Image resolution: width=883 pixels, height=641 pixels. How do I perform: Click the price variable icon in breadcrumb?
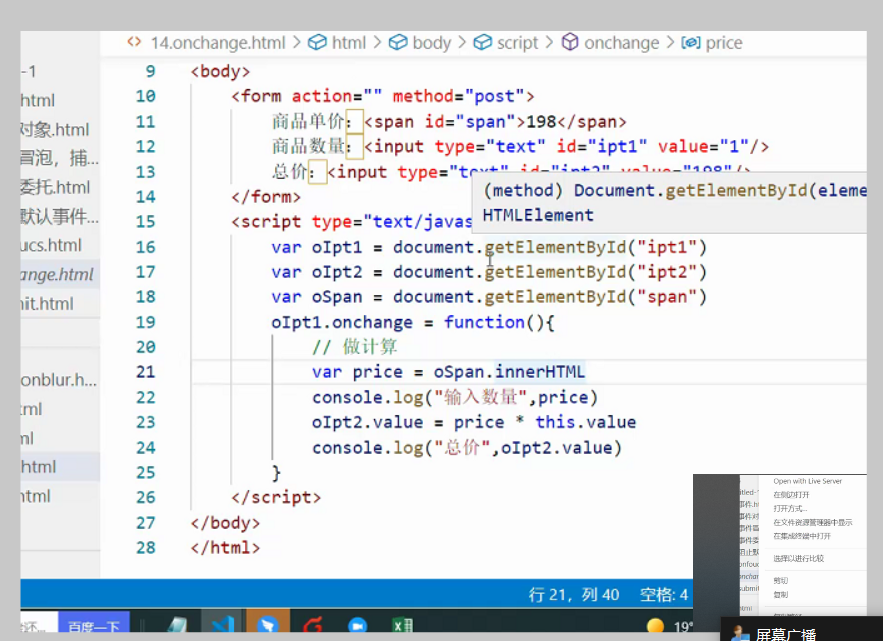690,43
